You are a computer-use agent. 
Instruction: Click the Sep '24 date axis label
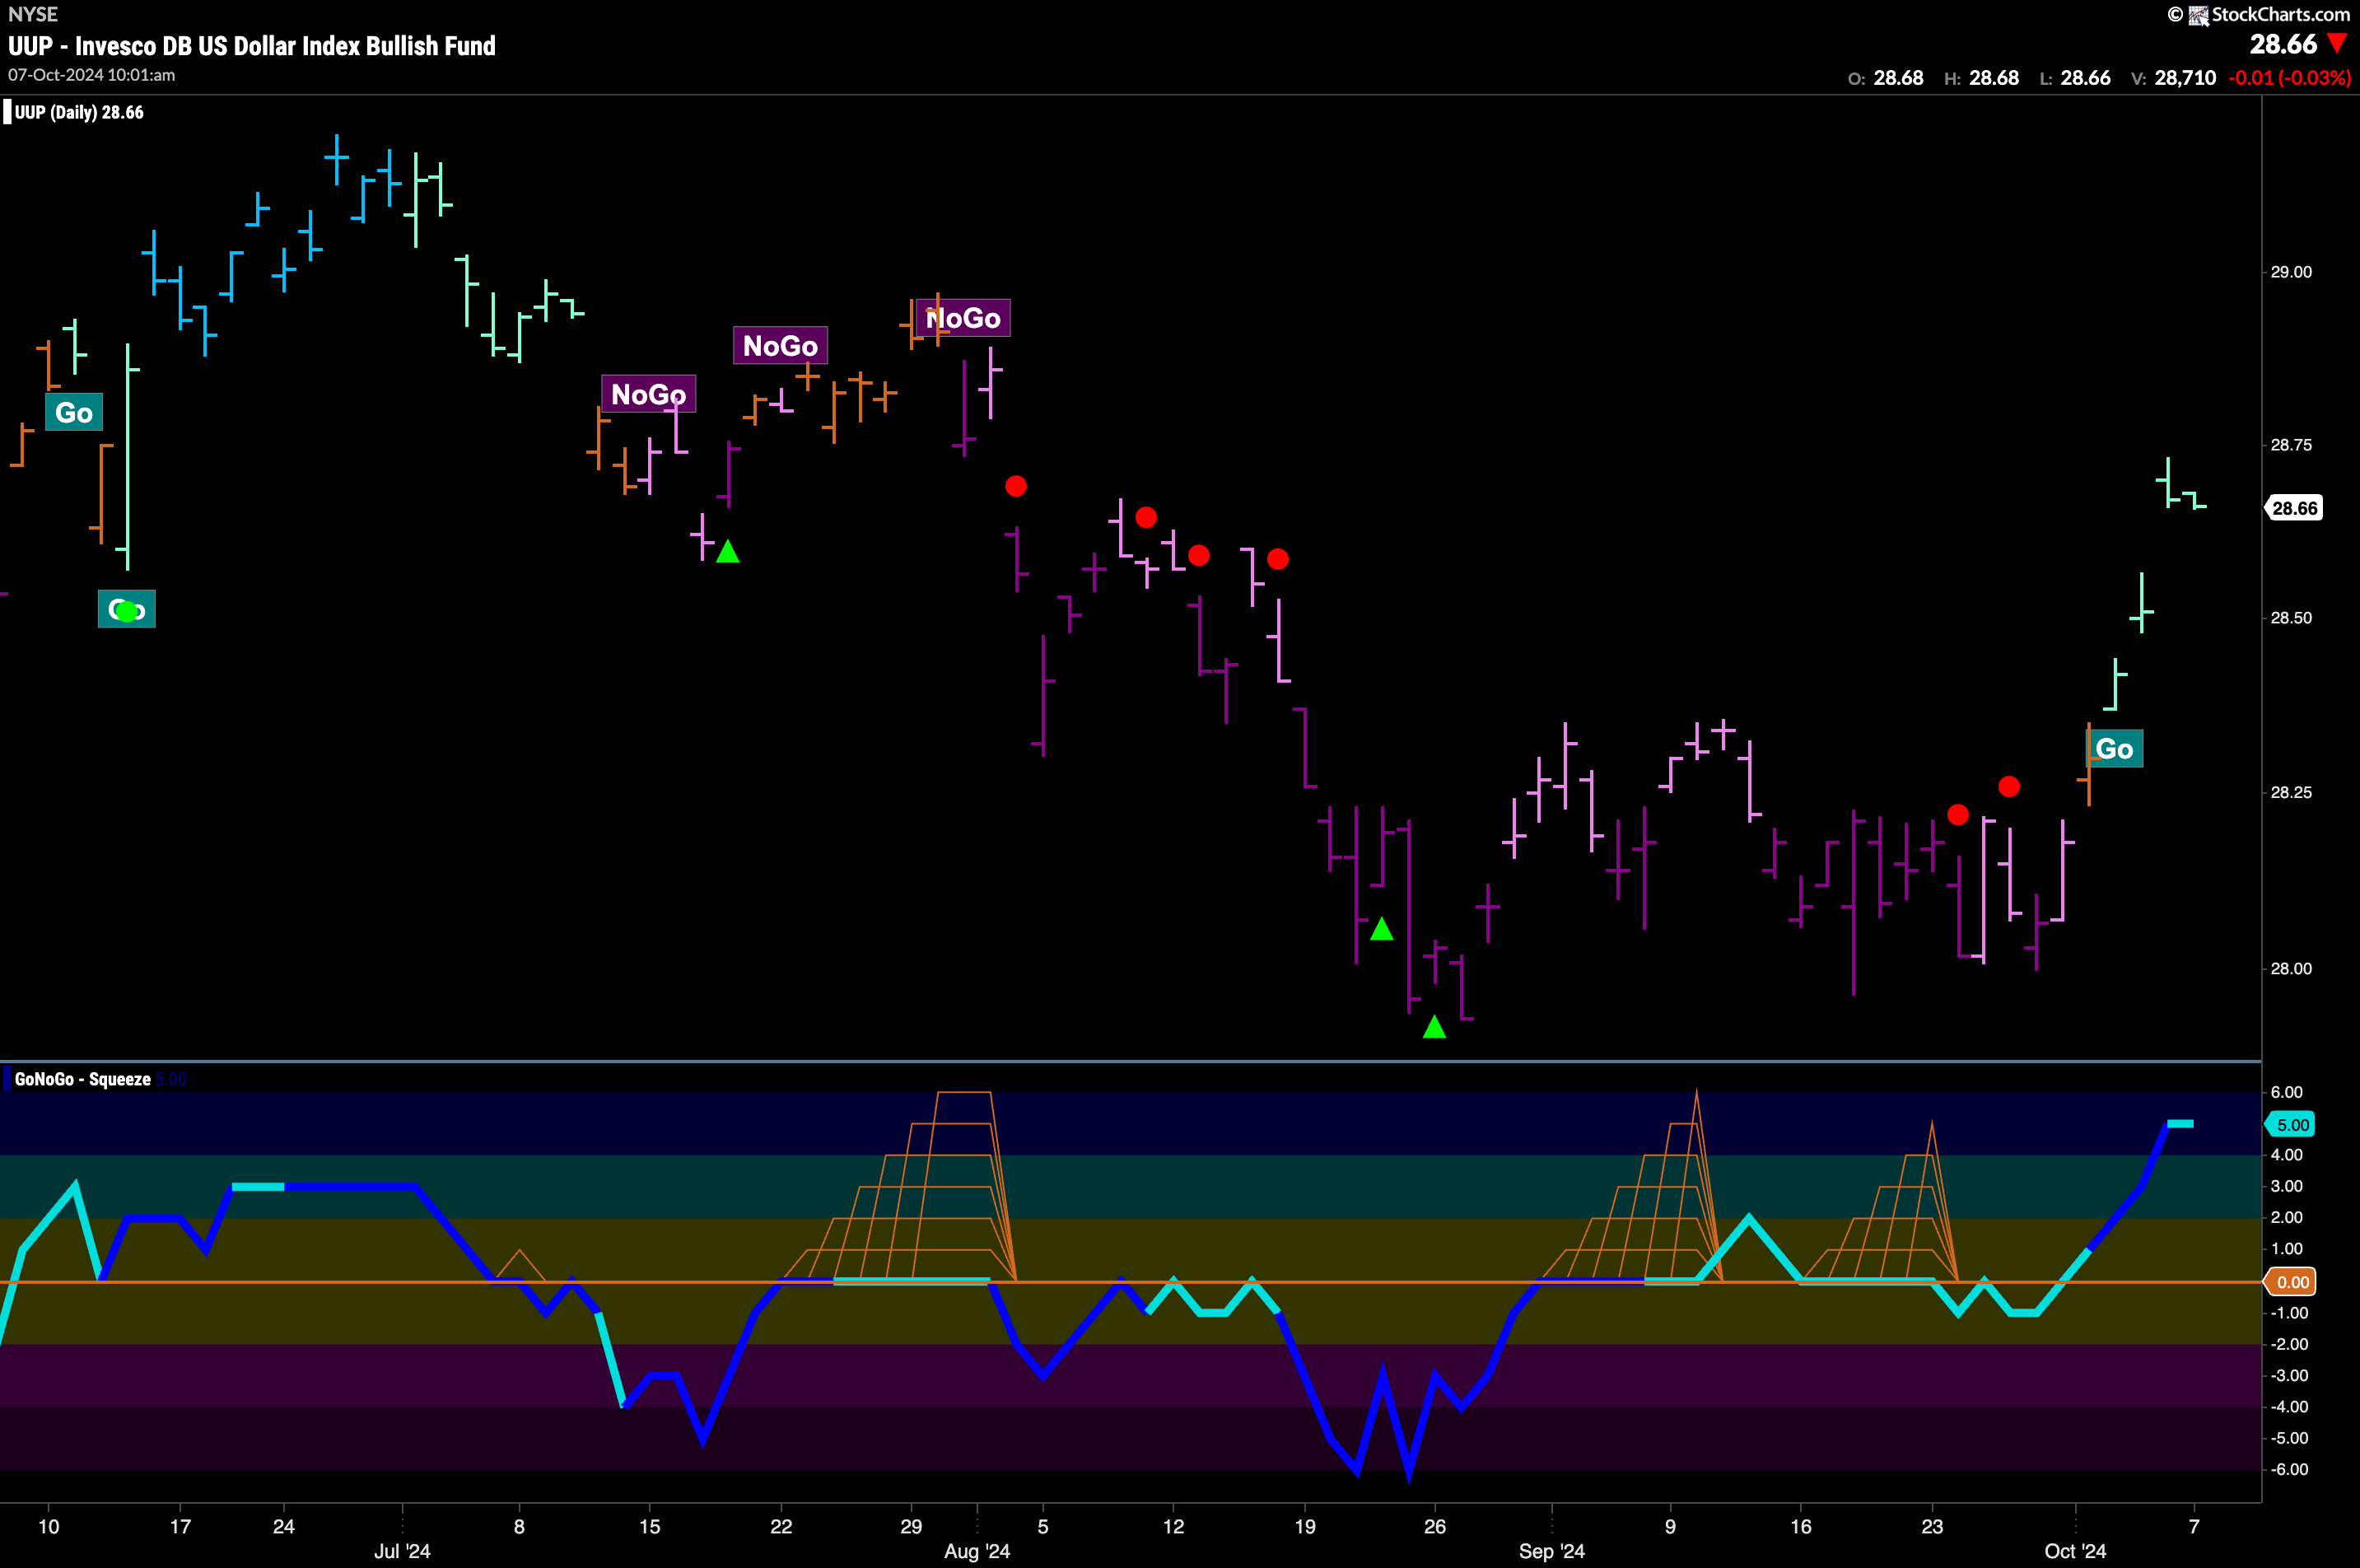(x=1552, y=1551)
